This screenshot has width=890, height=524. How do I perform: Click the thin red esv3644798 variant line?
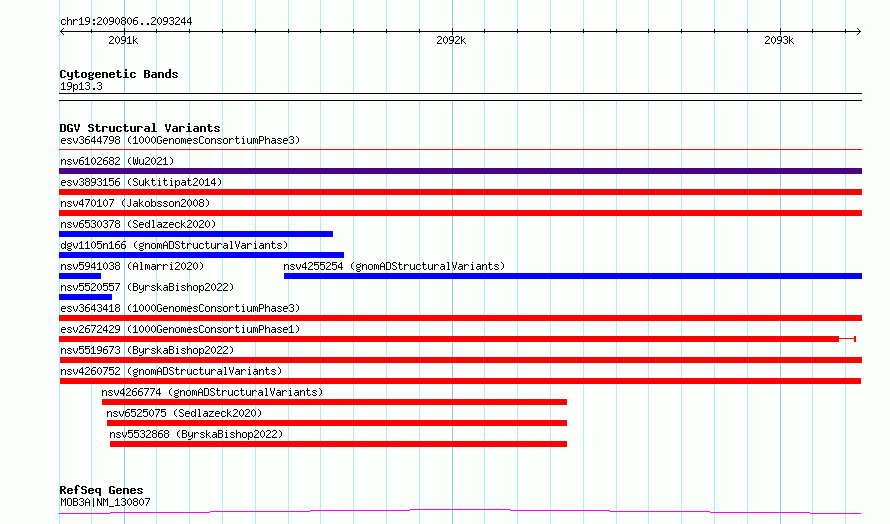[x=460, y=150]
